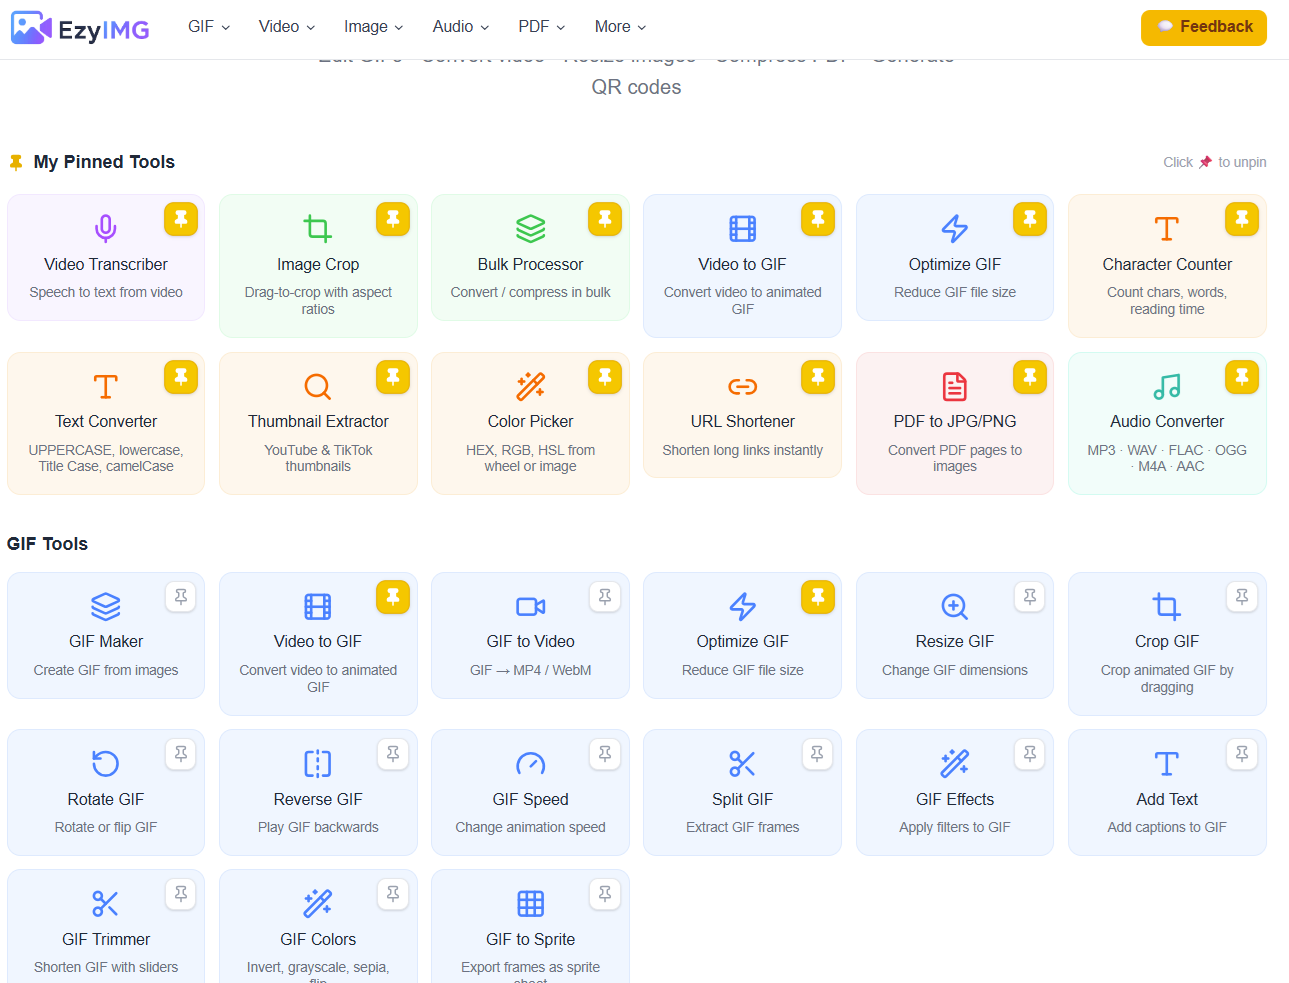This screenshot has width=1289, height=983.
Task: Click the Rotate GIF arrow icon
Action: [106, 764]
